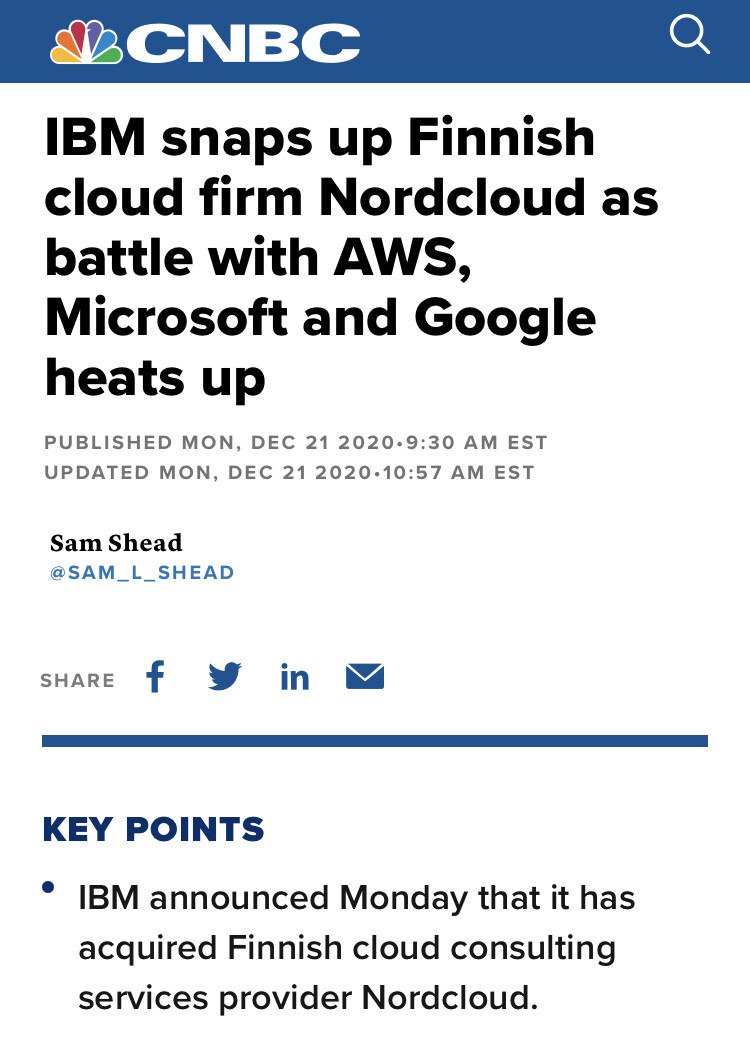Click the key point bullet dot

tap(49, 888)
